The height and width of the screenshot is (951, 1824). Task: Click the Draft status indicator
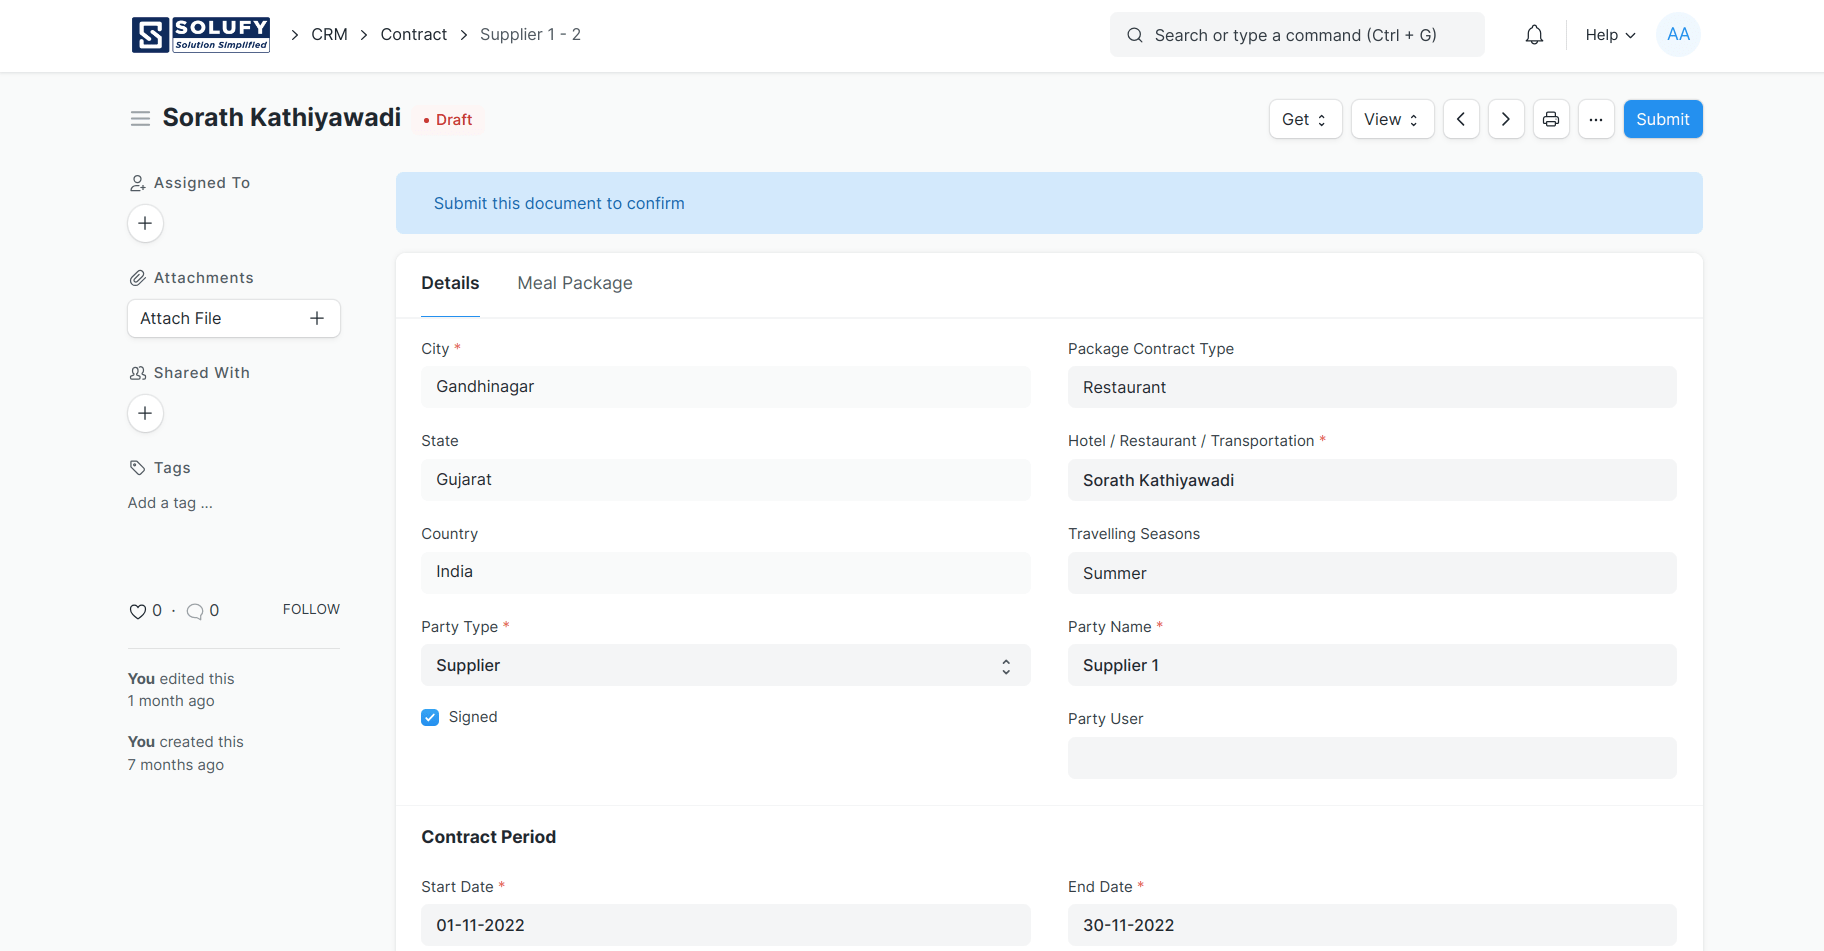pos(448,120)
